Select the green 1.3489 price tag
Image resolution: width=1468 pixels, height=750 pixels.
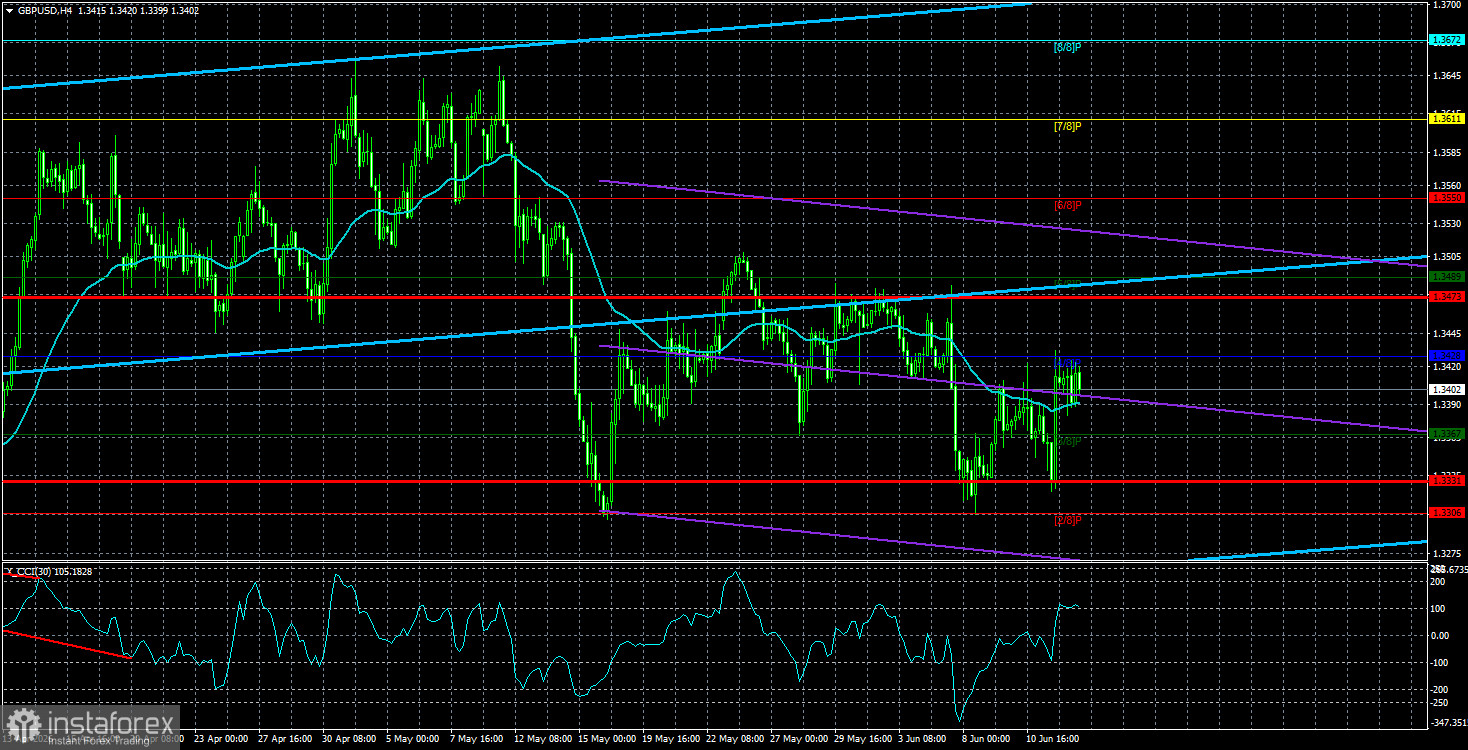click(1447, 277)
